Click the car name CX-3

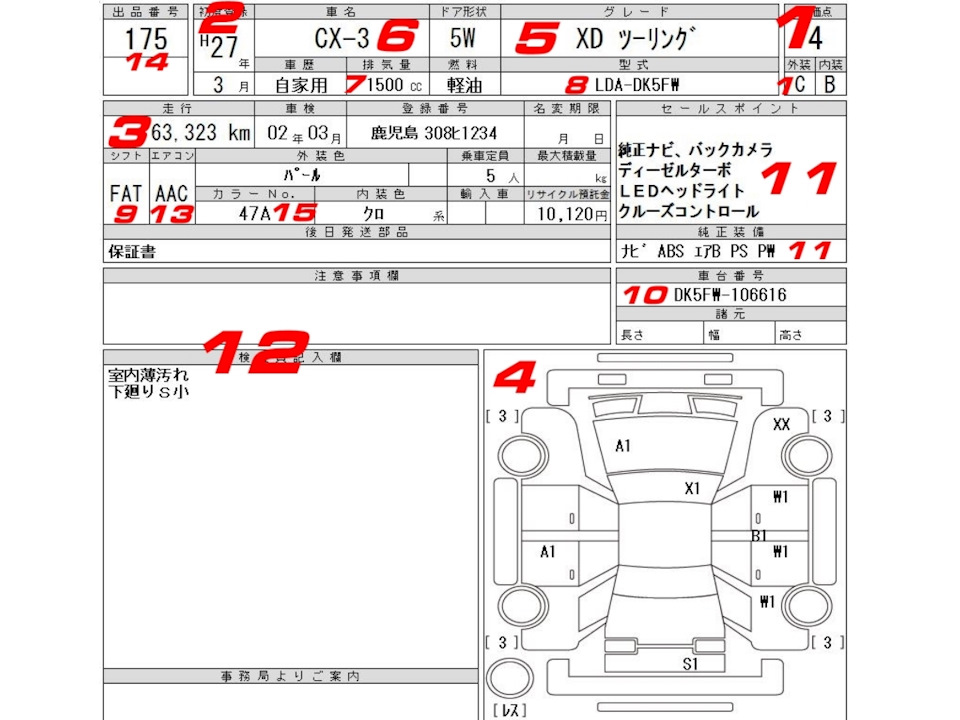342,39
